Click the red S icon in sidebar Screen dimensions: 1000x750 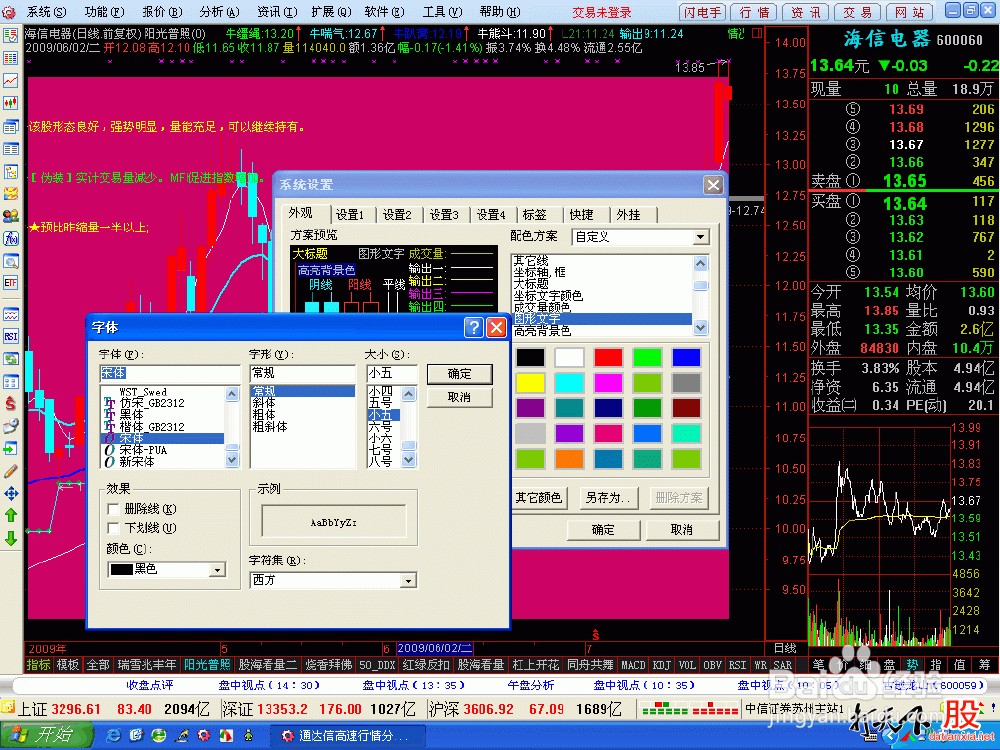click(10, 403)
